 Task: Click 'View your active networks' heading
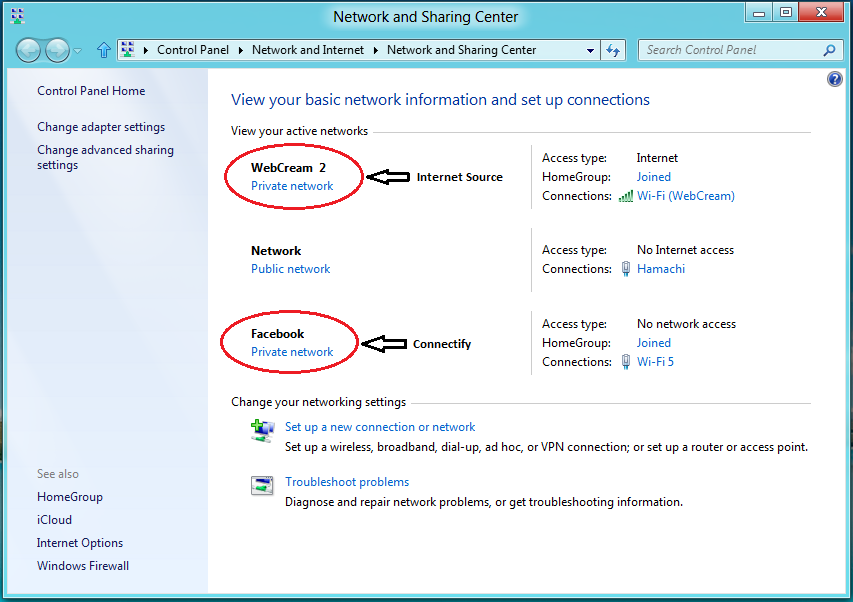pyautogui.click(x=299, y=131)
